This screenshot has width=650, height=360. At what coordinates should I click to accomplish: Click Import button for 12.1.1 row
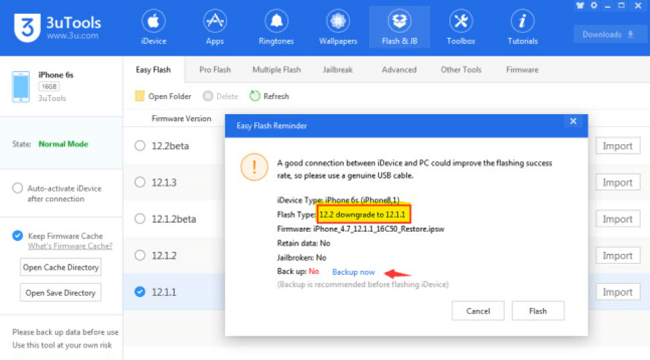pos(618,292)
